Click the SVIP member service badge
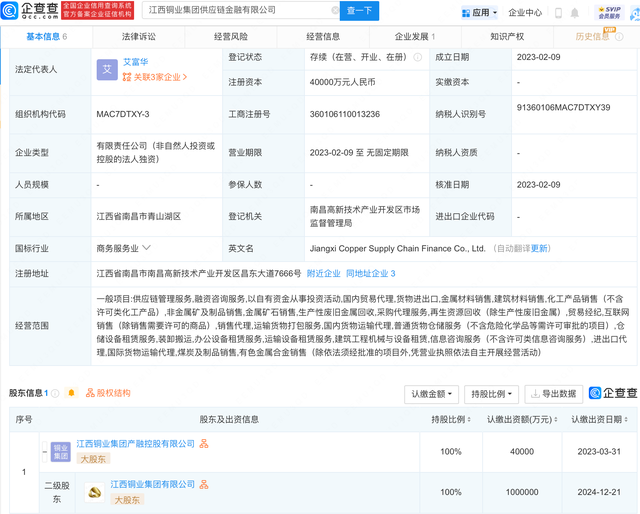 609,13
